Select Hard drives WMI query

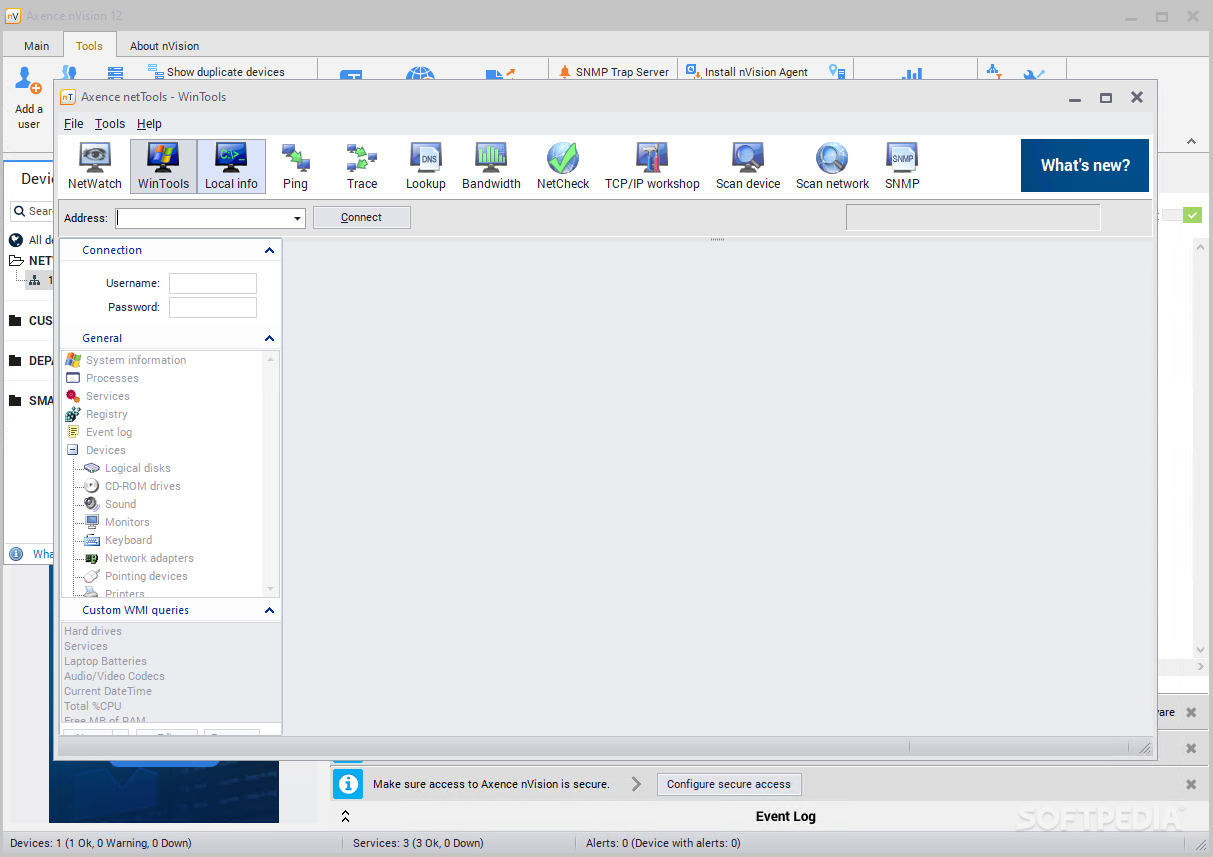click(x=93, y=631)
